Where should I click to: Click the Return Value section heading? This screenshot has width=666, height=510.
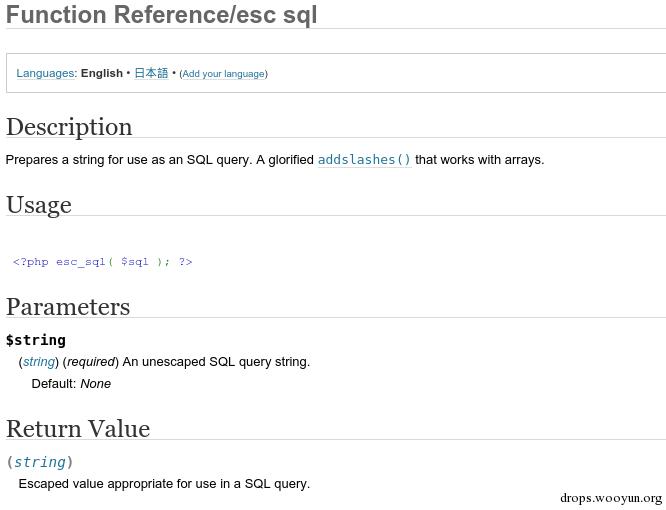[x=78, y=429]
